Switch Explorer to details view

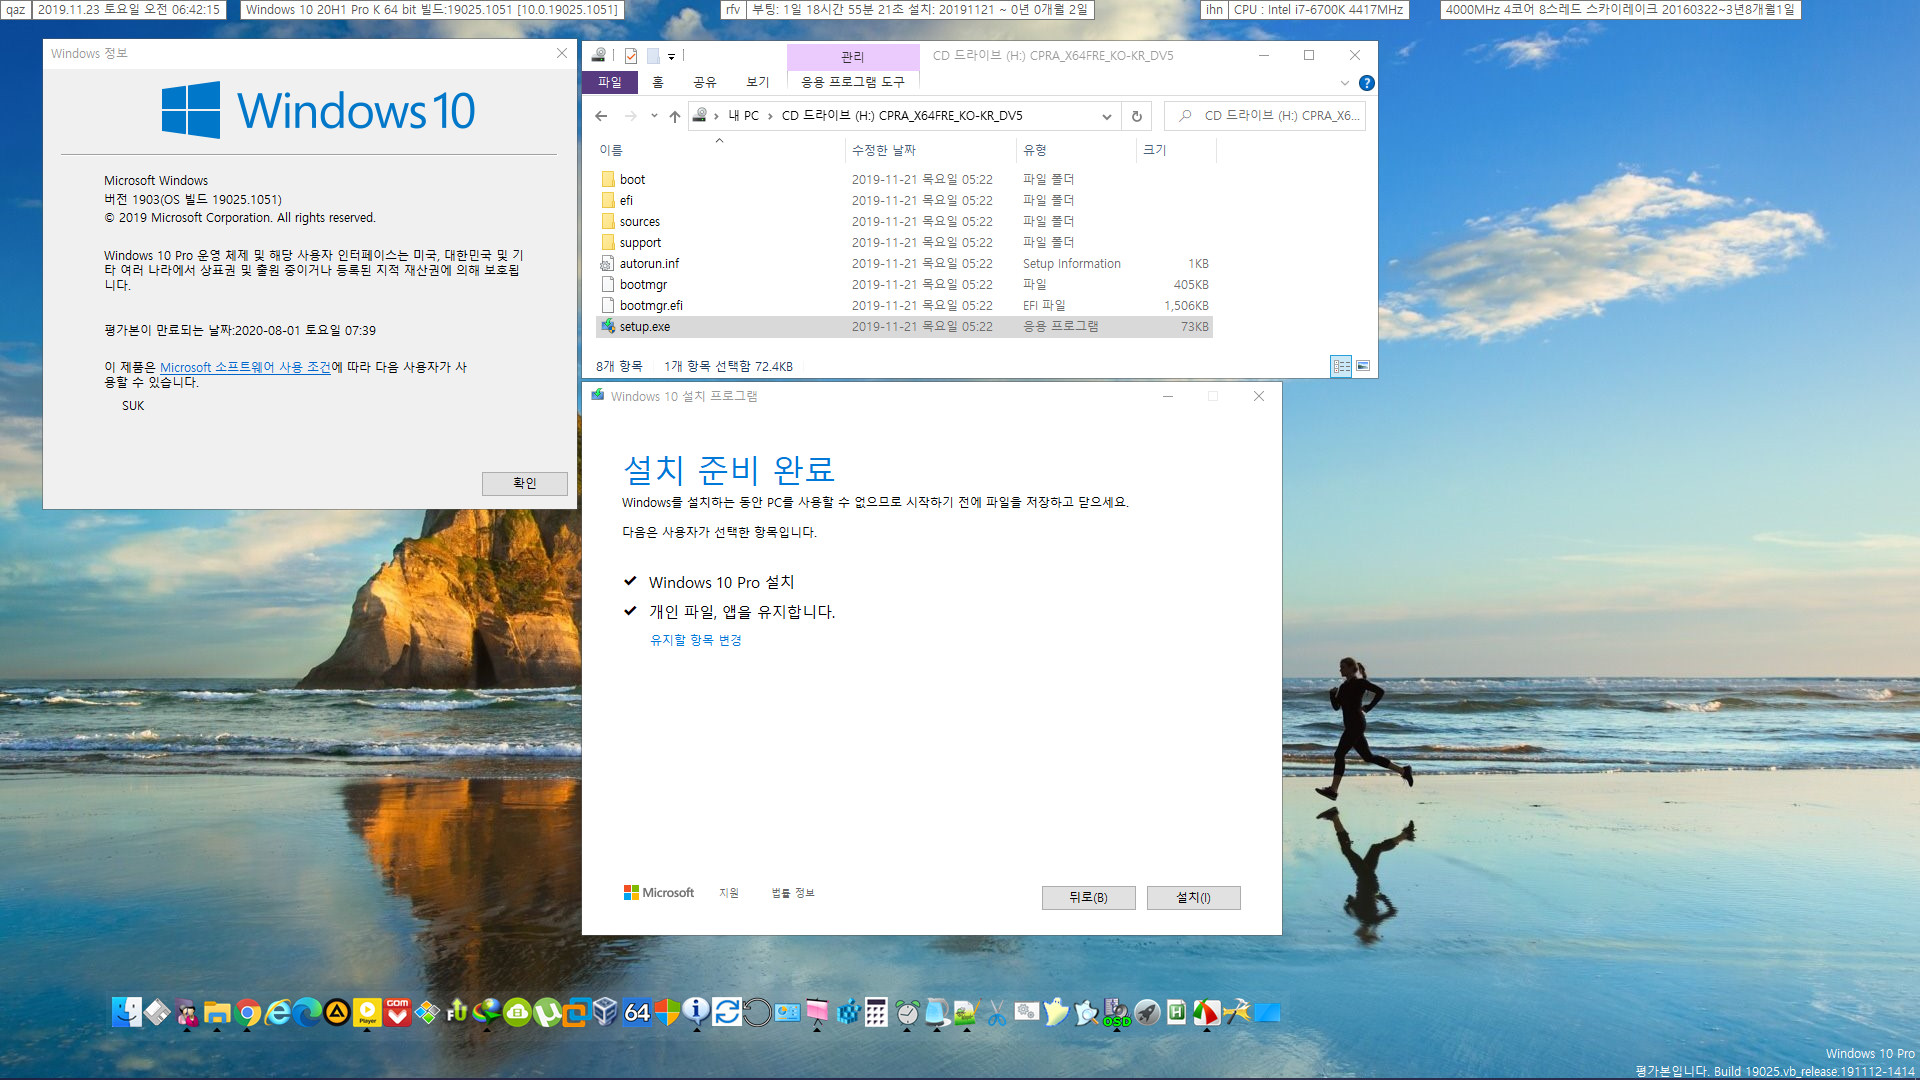(x=1341, y=366)
